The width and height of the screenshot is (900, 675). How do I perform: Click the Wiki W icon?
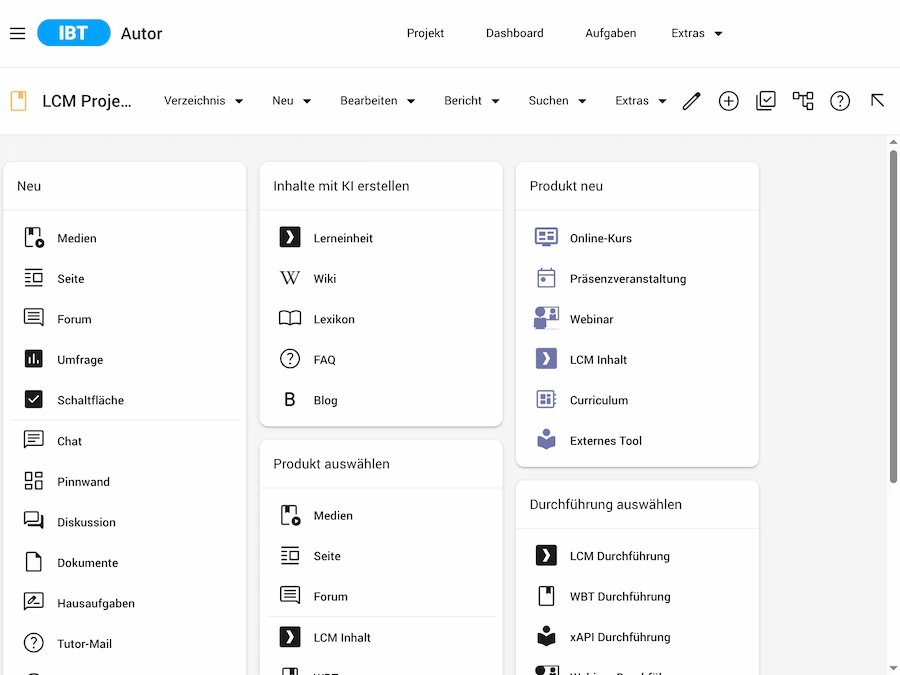(x=290, y=278)
